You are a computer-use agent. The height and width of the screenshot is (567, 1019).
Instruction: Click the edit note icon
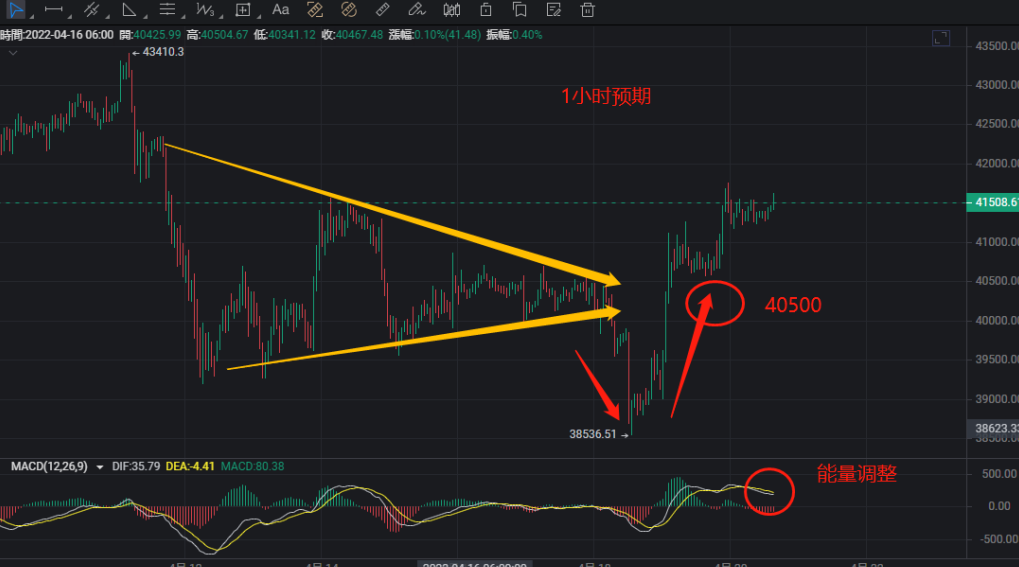[554, 10]
